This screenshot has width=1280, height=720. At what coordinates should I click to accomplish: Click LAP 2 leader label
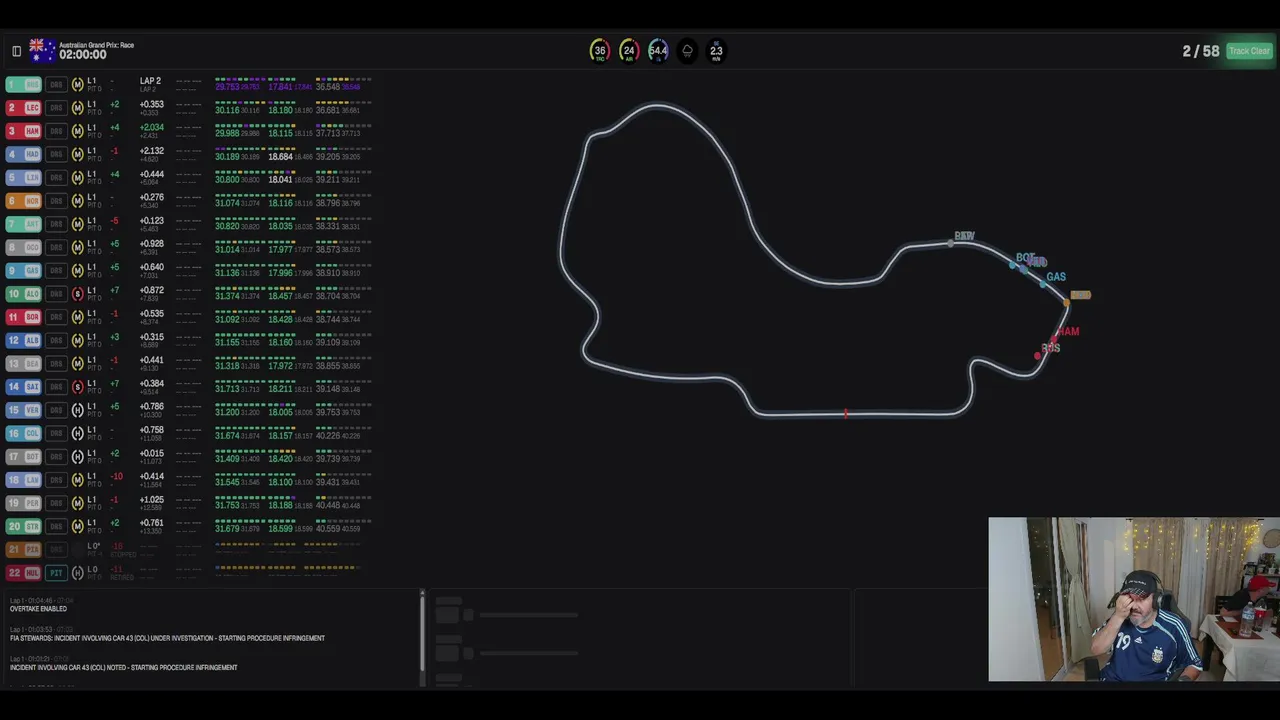click(x=150, y=81)
